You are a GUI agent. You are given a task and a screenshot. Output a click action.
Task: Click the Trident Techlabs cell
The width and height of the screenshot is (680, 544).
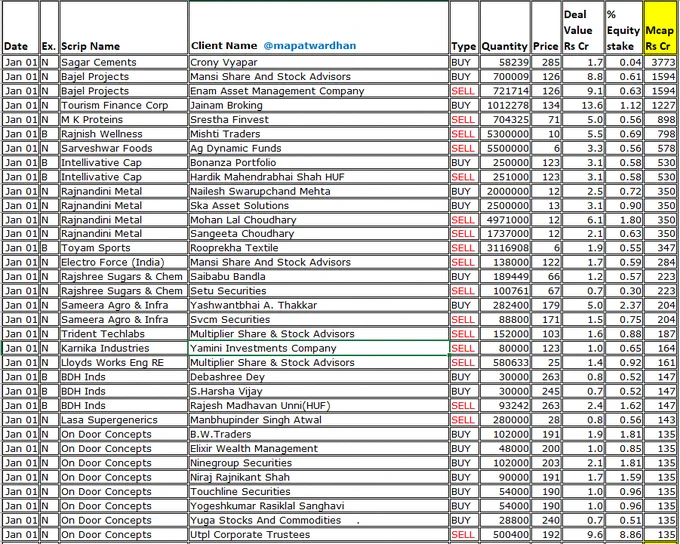pyautogui.click(x=124, y=334)
